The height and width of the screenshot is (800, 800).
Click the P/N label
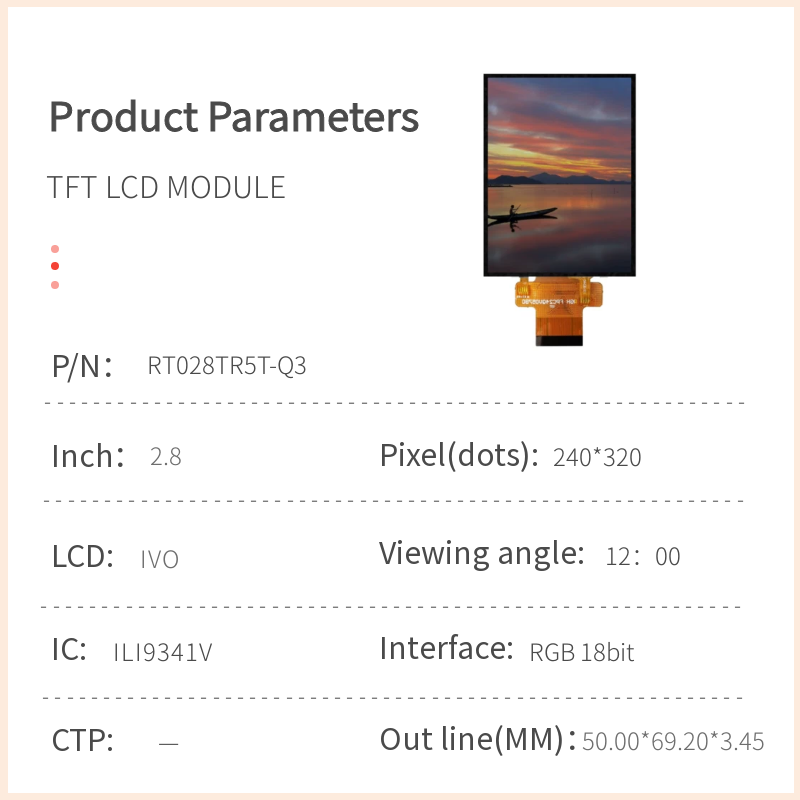(x=82, y=366)
